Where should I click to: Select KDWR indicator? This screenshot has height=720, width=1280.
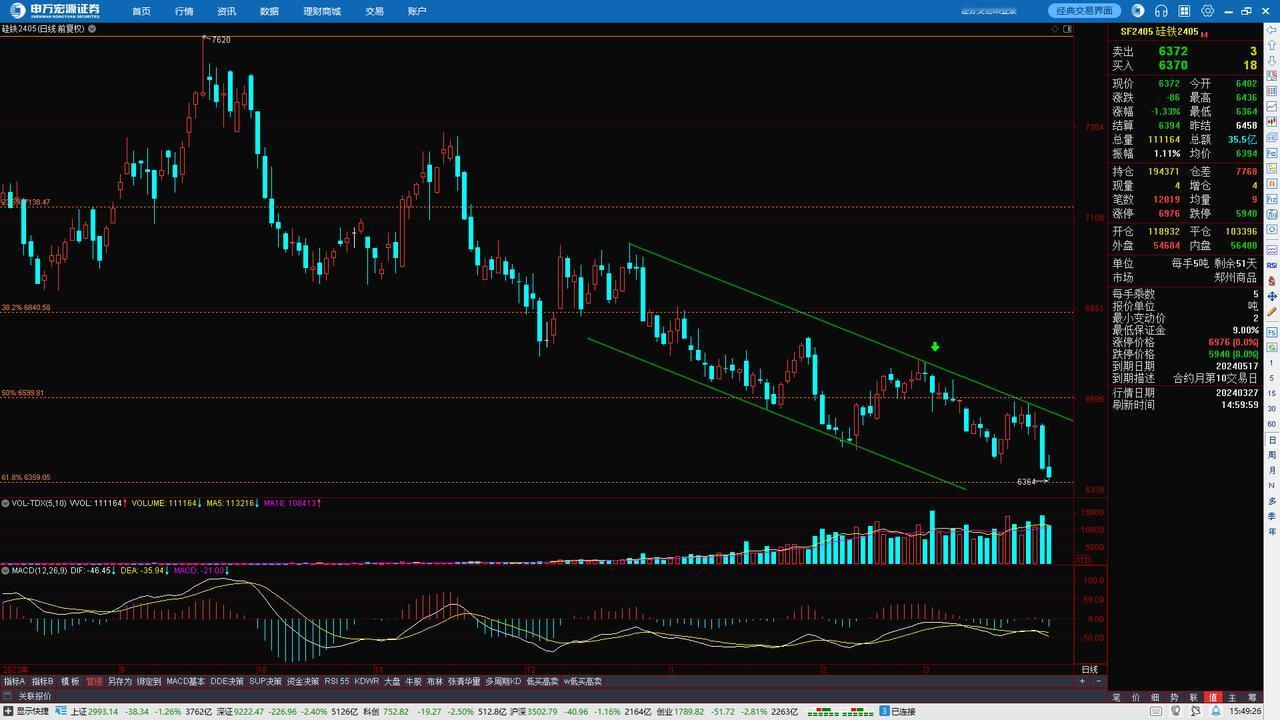pyautogui.click(x=367, y=681)
